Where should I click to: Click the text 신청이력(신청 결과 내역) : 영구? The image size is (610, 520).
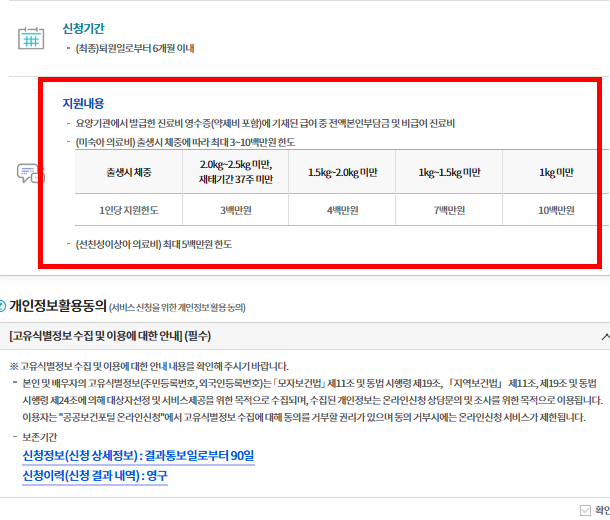(x=95, y=476)
